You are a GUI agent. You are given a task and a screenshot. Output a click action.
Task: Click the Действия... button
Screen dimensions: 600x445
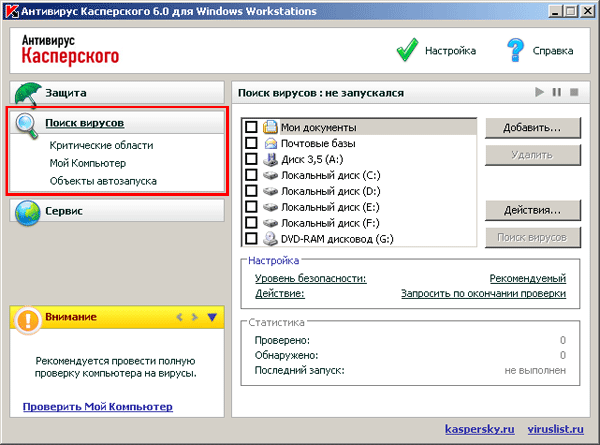coord(533,210)
